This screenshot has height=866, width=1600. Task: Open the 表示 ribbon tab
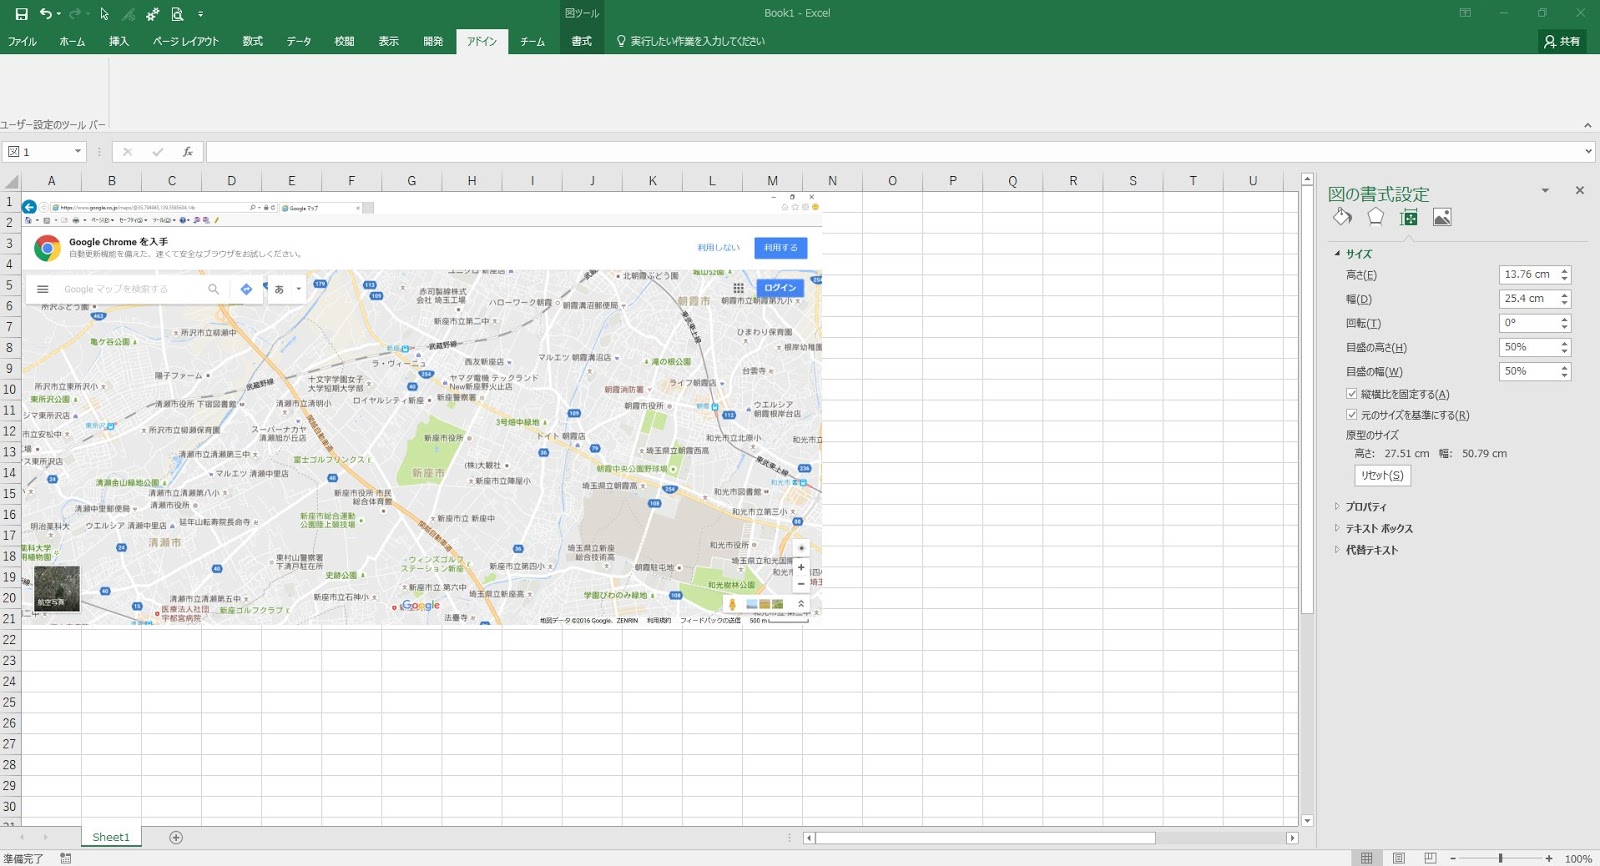tap(388, 41)
